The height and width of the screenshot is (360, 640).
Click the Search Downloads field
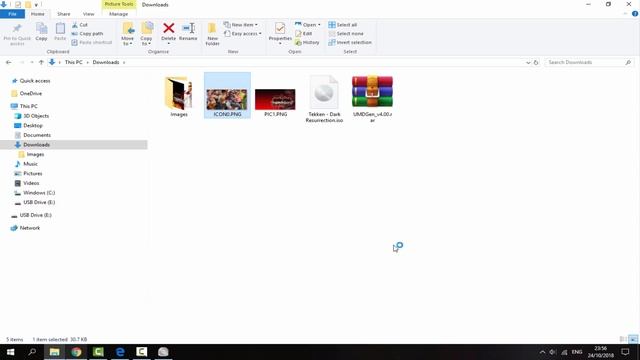[x=589, y=62]
